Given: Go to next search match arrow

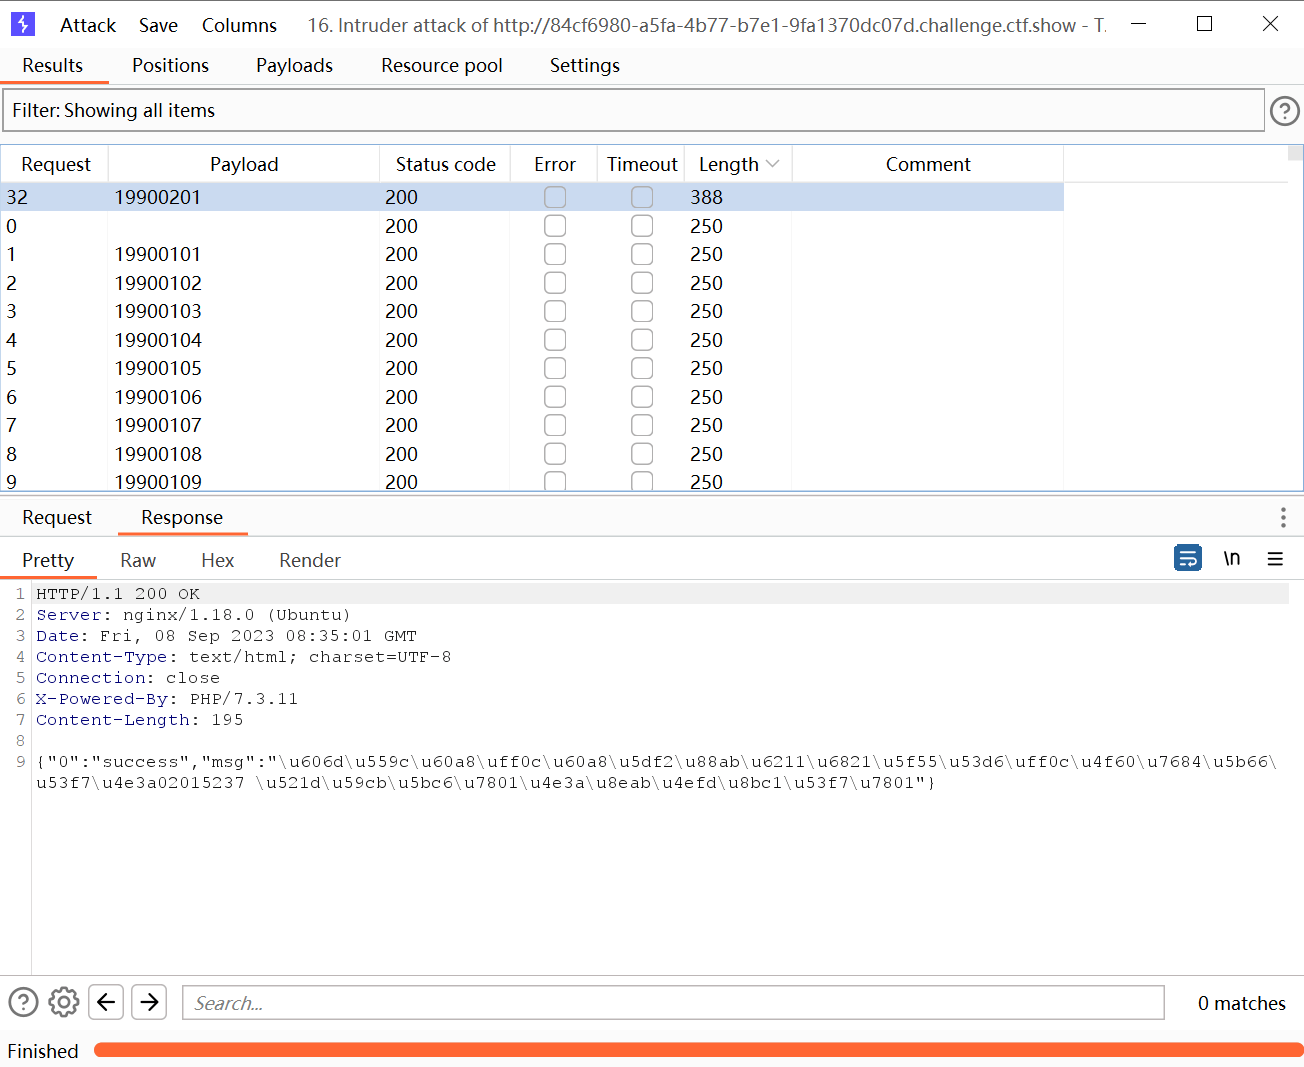Looking at the screenshot, I should click(x=149, y=1002).
